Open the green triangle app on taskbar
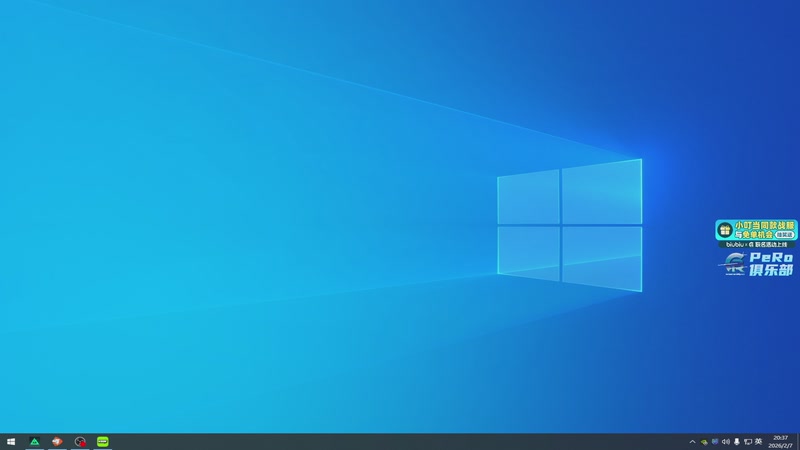 pos(34,441)
